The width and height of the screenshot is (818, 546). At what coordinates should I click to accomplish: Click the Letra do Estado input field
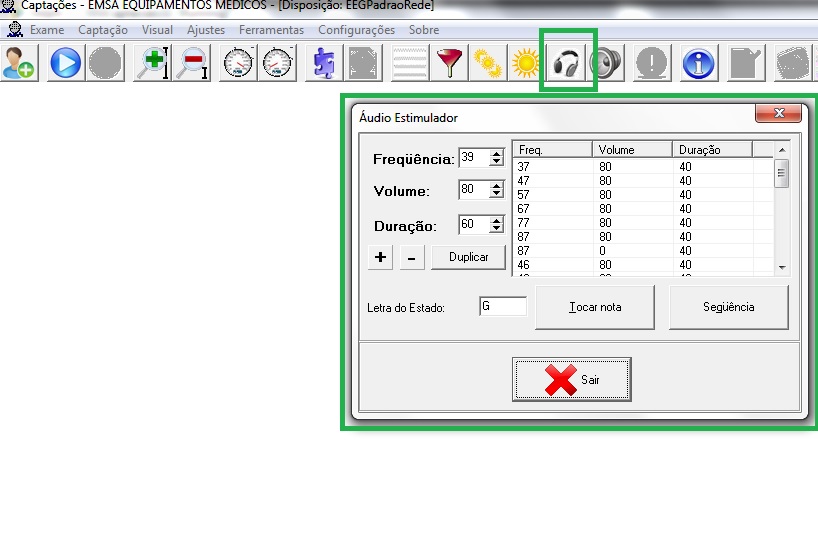(502, 306)
